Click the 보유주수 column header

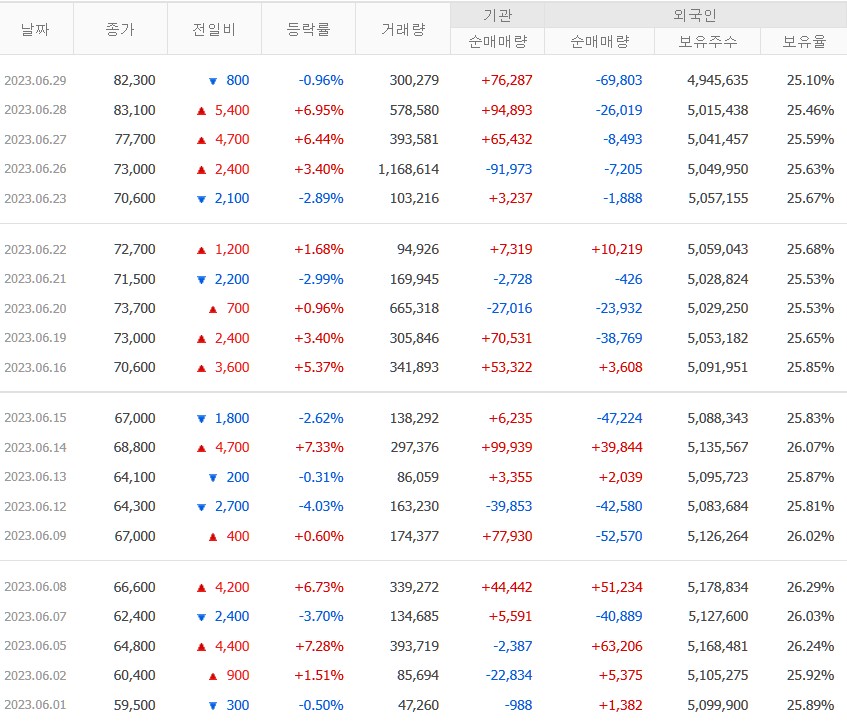click(708, 42)
